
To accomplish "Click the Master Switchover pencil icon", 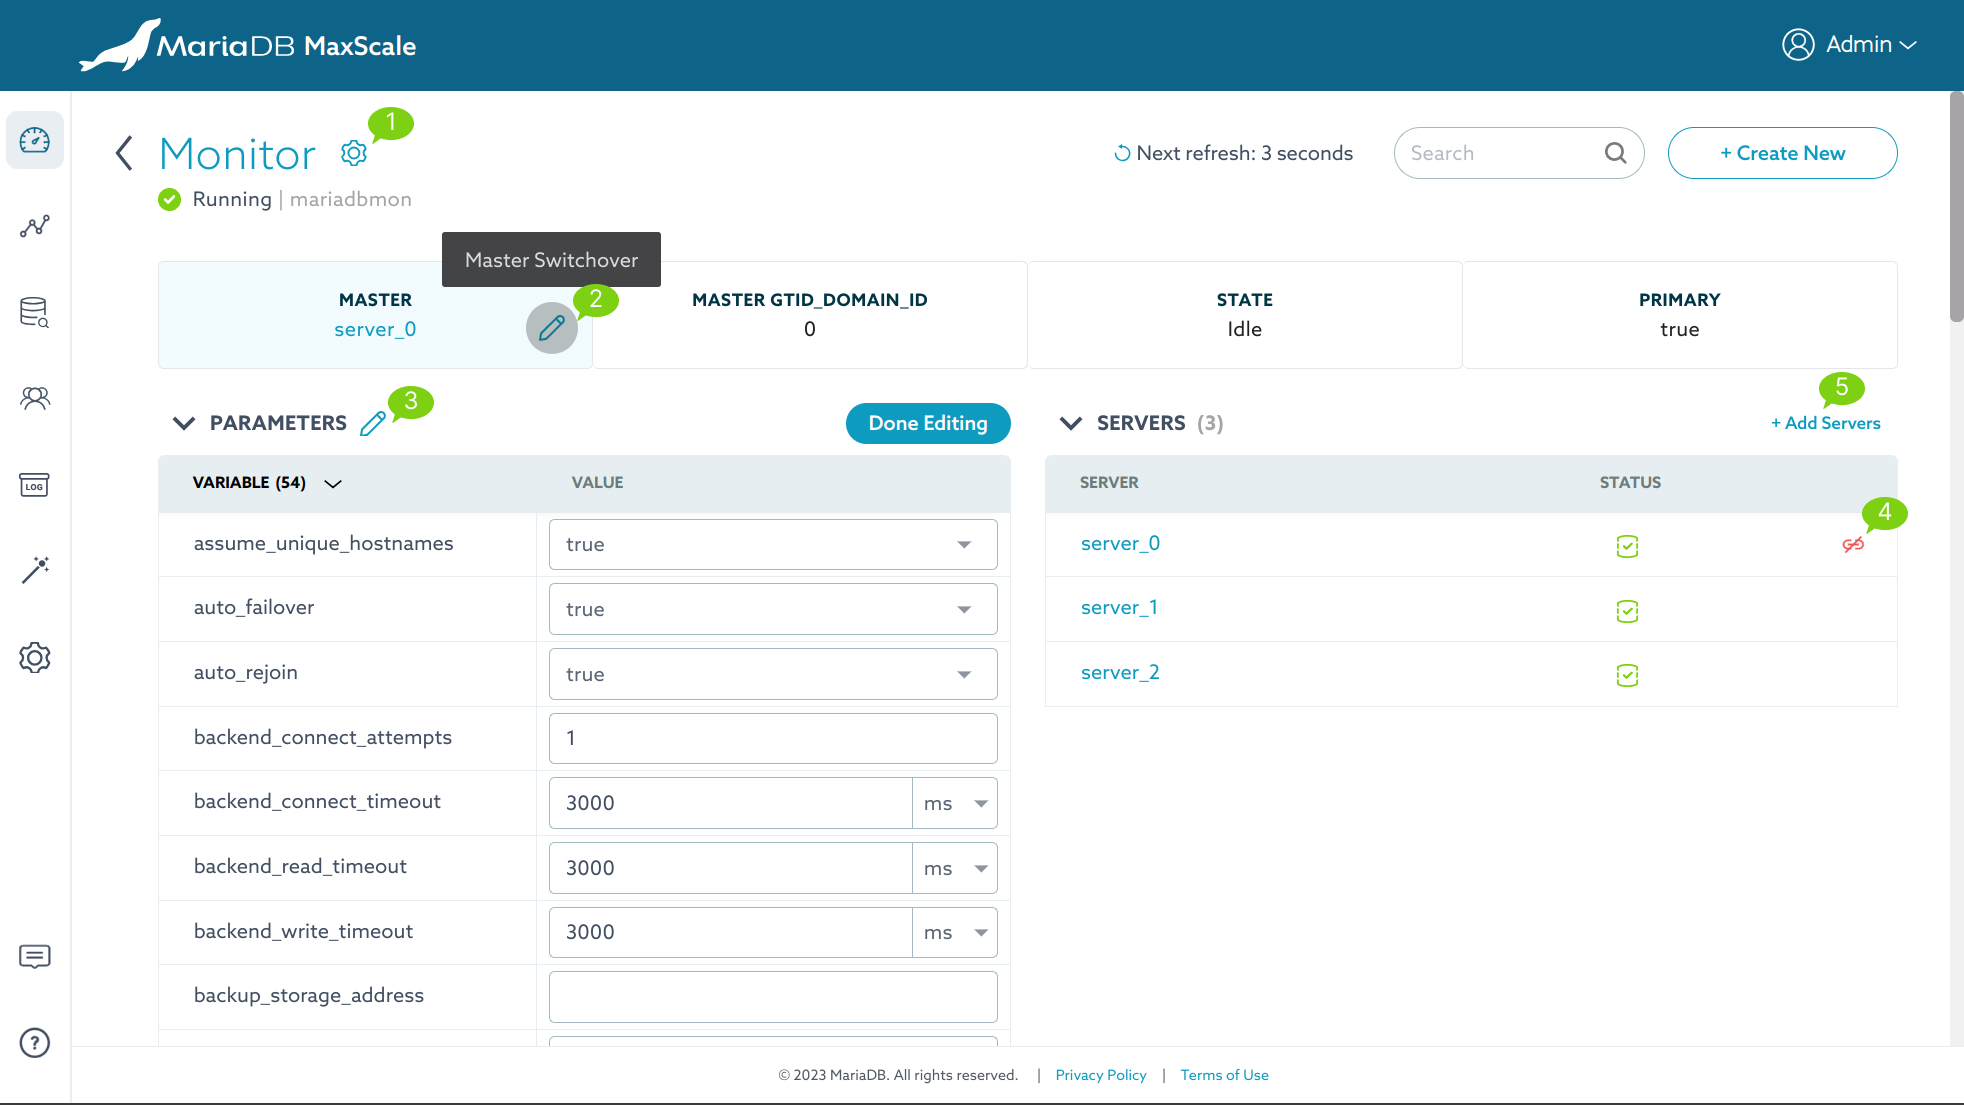I will pos(551,328).
